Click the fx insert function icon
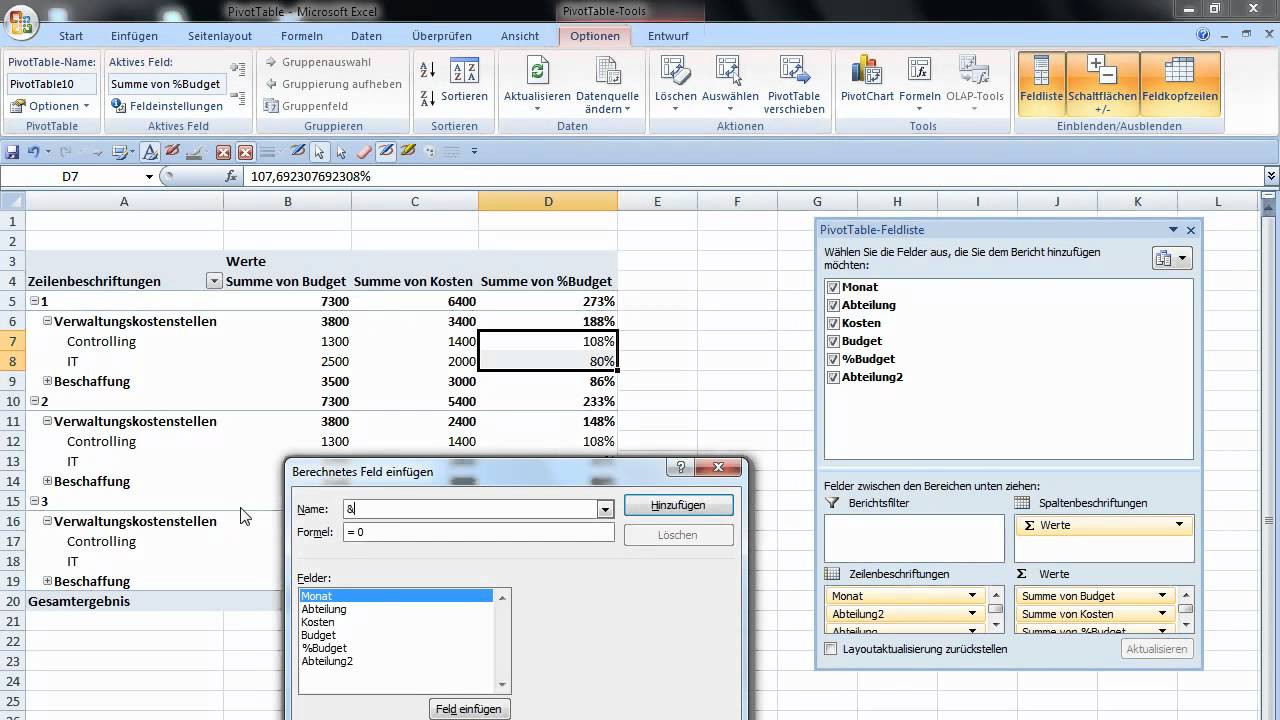This screenshot has width=1280, height=720. [231, 176]
